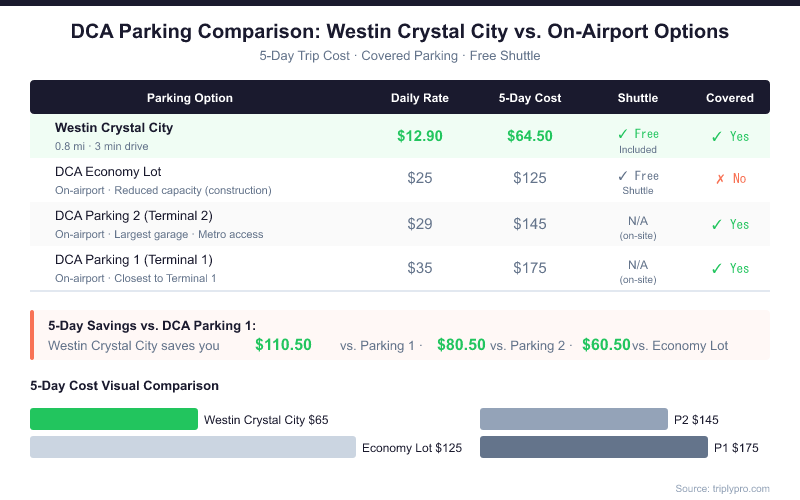Click the DCA Parking 2 covered checkmark
This screenshot has height=500, width=800.
coord(716,225)
